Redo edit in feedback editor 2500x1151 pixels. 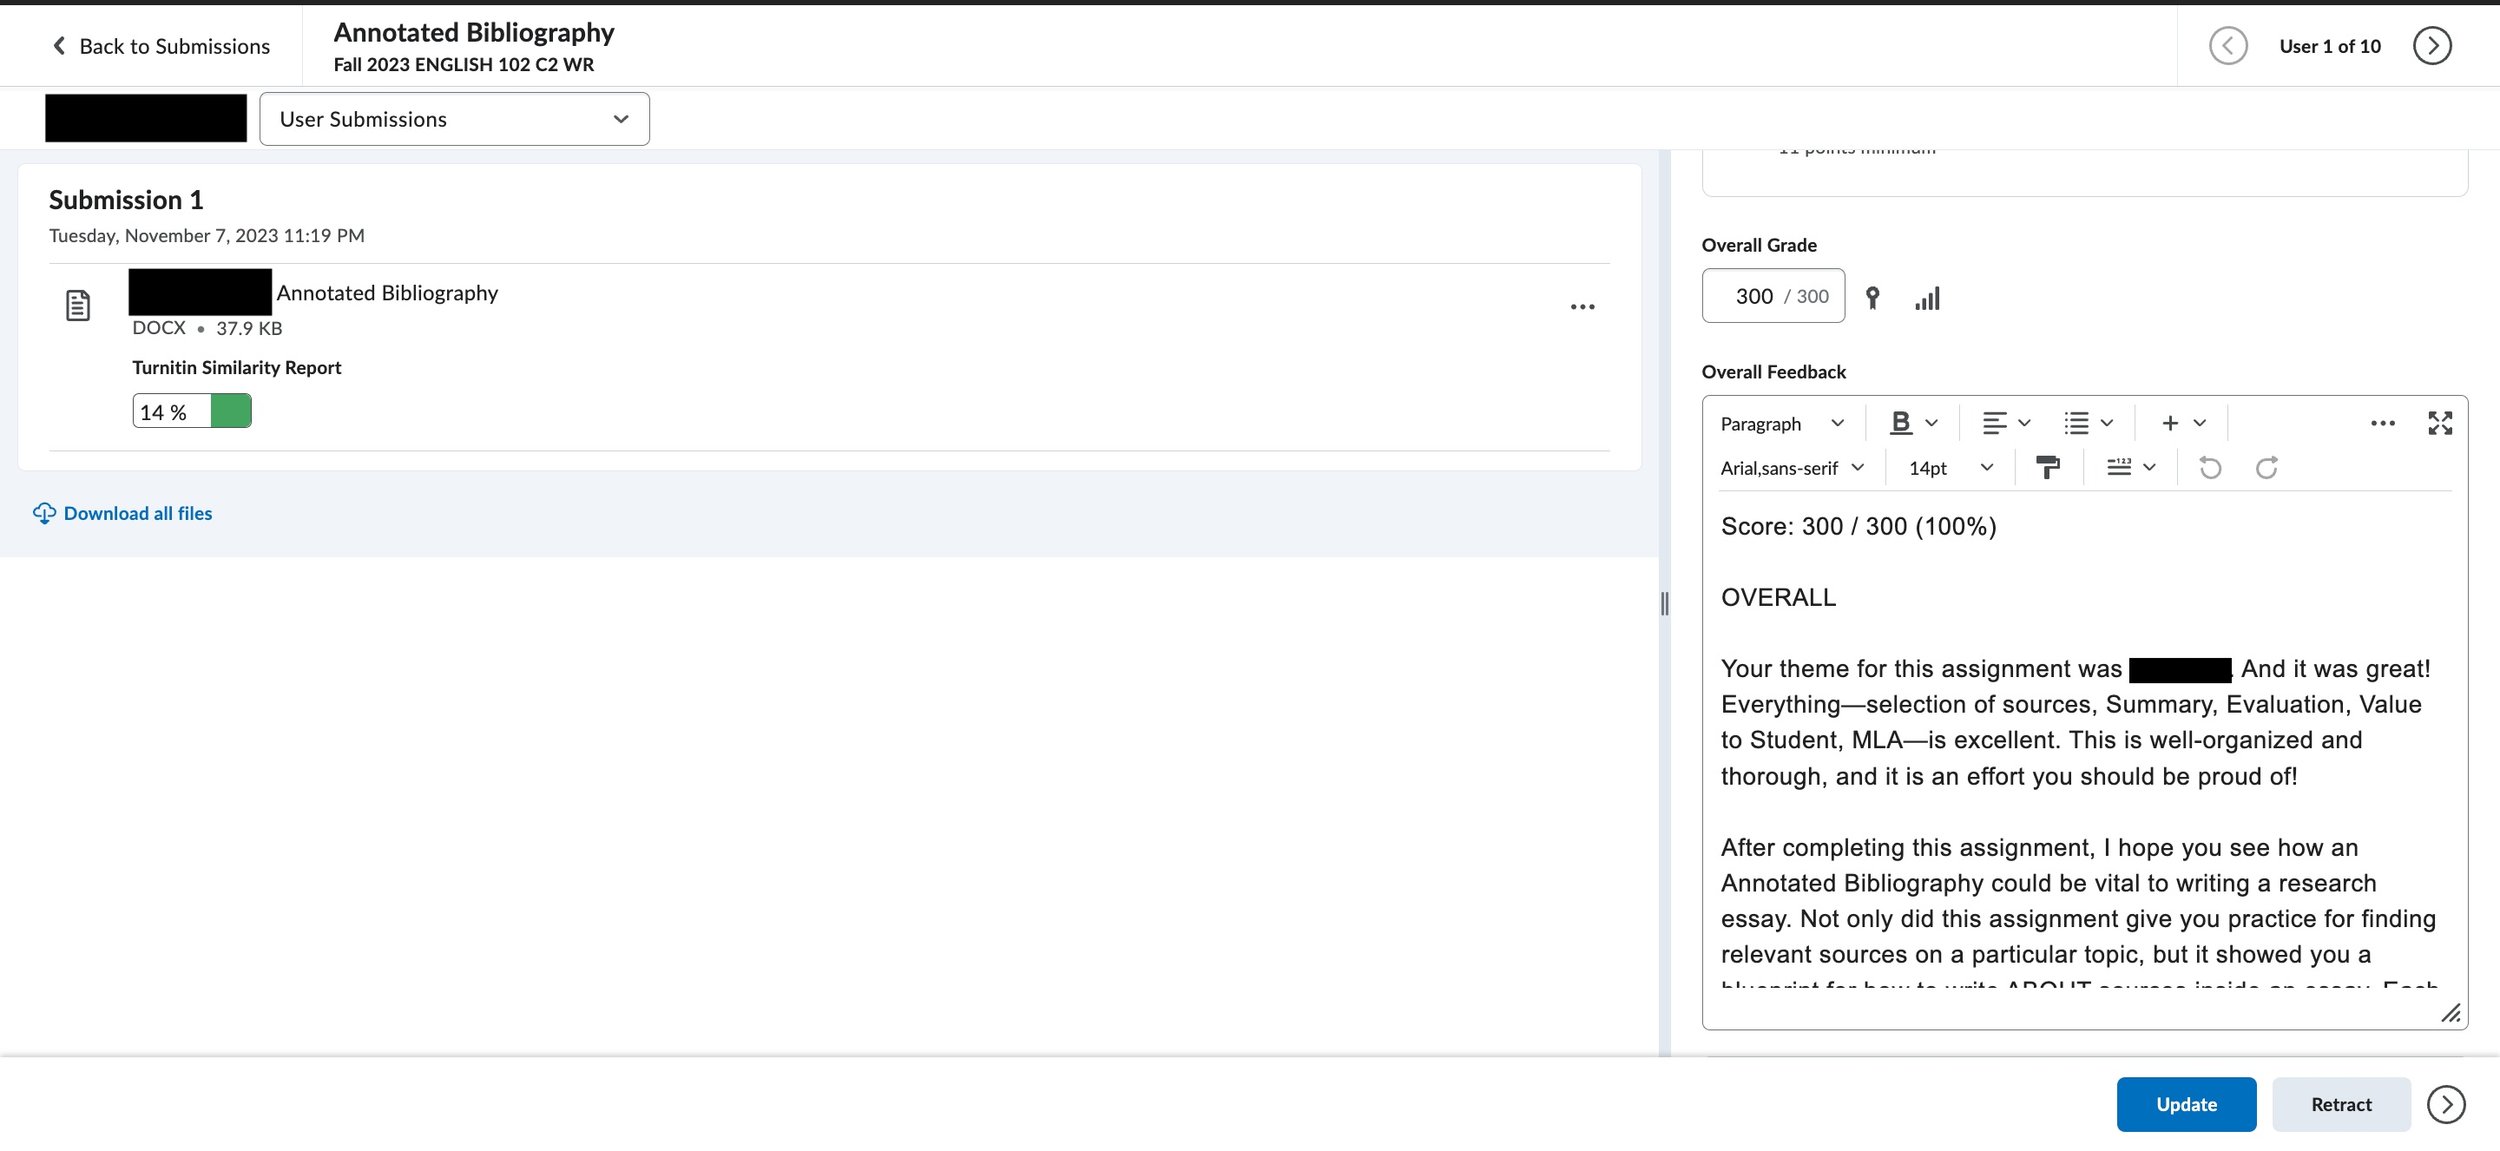coord(2266,467)
